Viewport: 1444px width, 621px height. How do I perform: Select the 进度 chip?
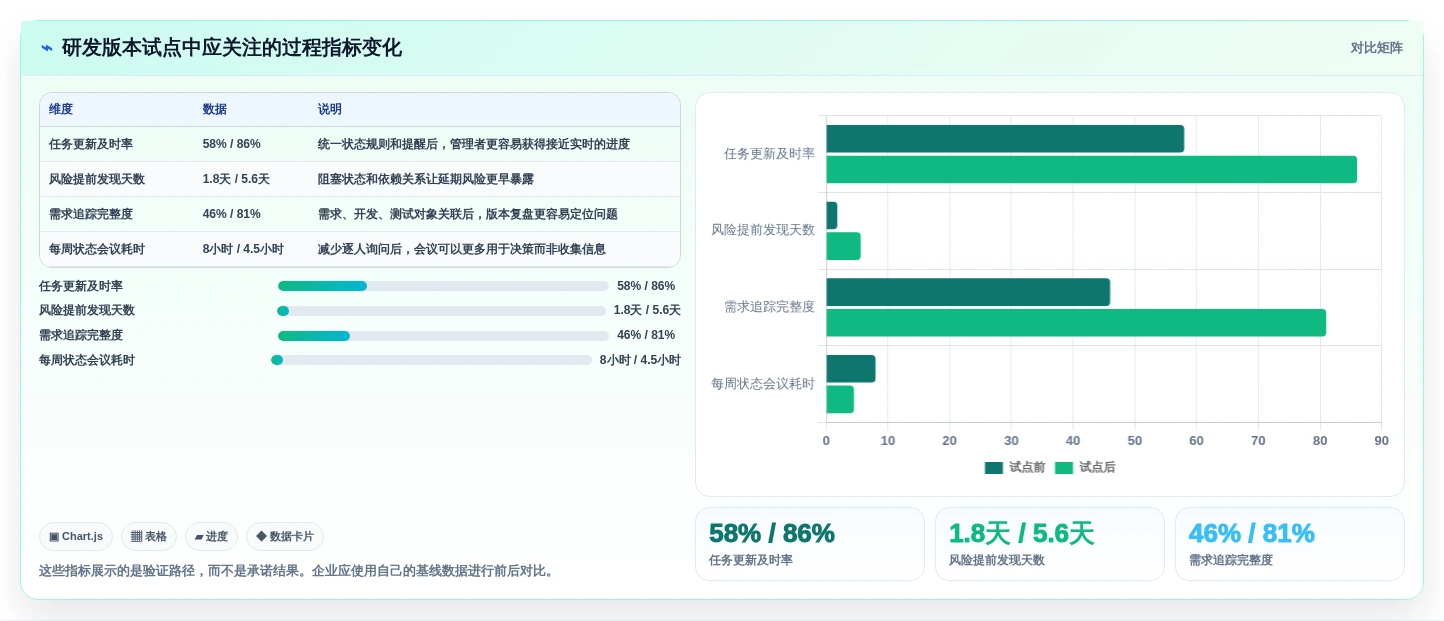tap(211, 537)
